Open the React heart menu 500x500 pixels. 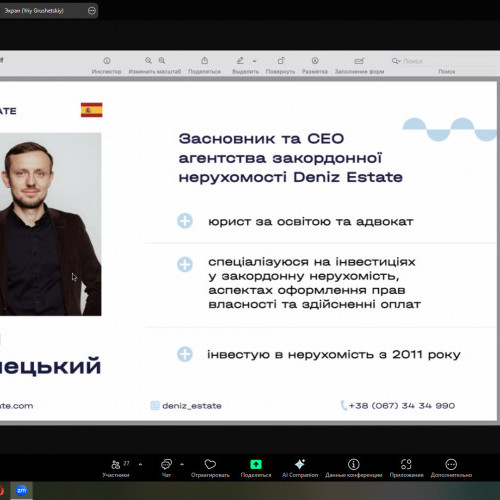click(x=210, y=468)
